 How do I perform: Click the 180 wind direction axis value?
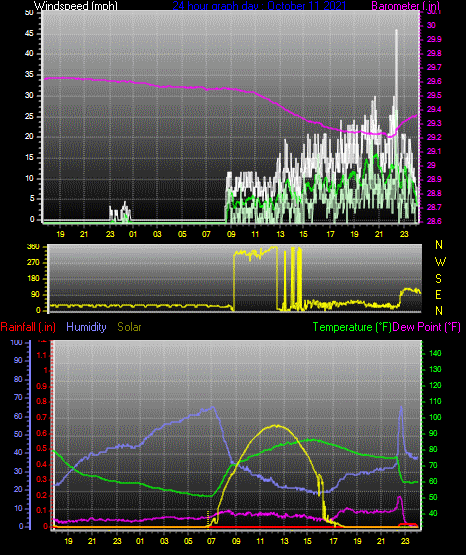[x=33, y=279]
